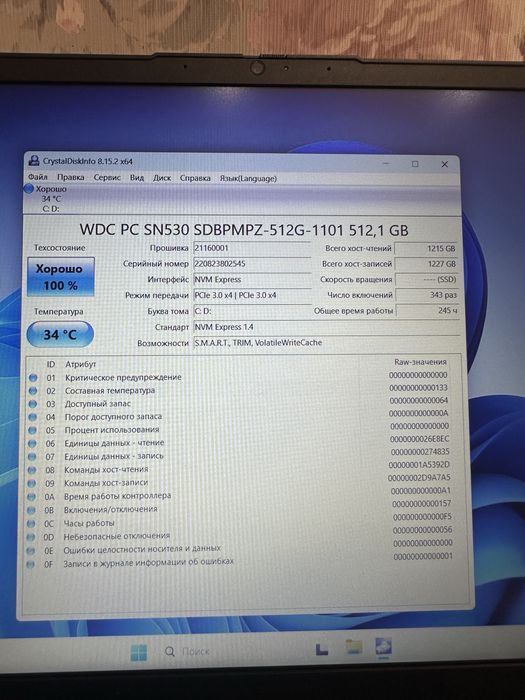The height and width of the screenshot is (700, 525).
Task: Open the Вид menu
Action: click(137, 178)
